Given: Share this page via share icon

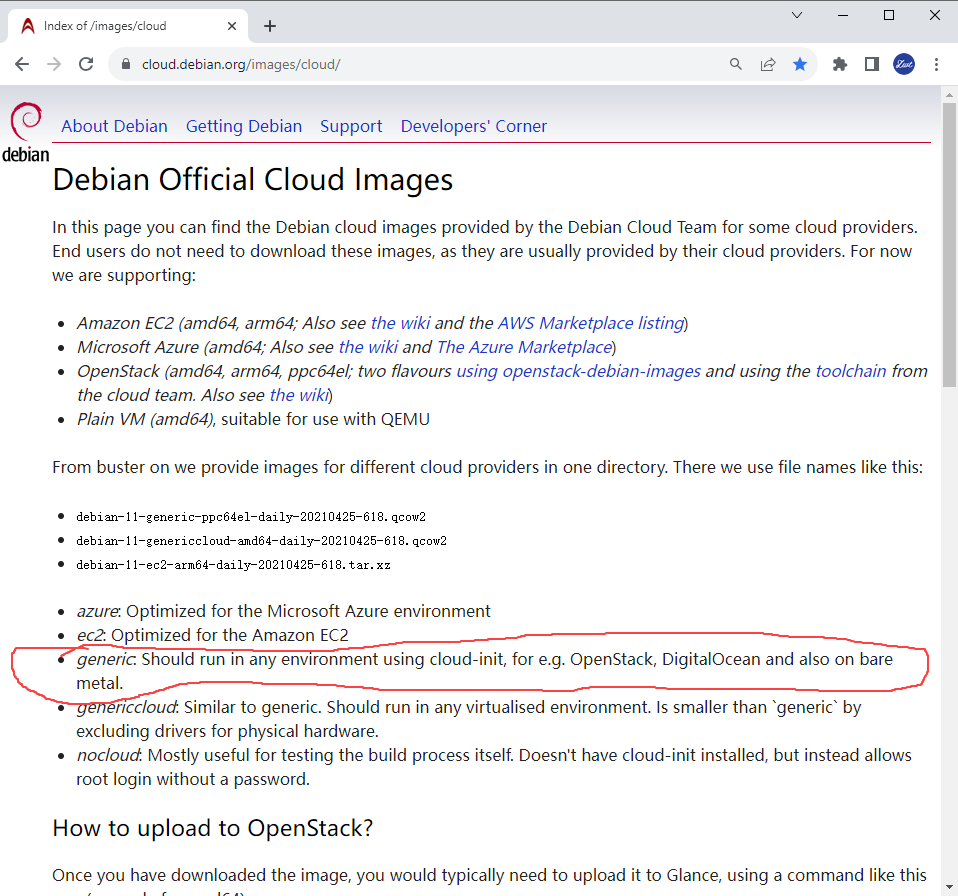Looking at the screenshot, I should tap(768, 64).
